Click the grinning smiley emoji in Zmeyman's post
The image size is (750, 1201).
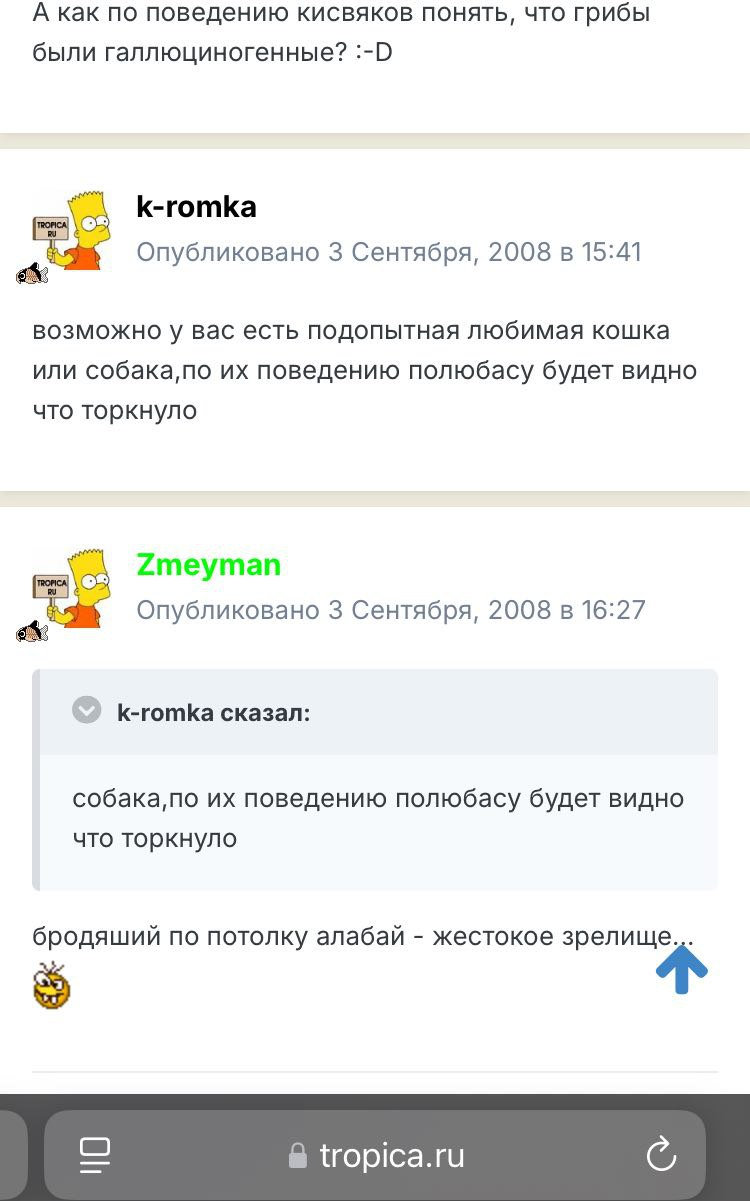pyautogui.click(x=52, y=985)
